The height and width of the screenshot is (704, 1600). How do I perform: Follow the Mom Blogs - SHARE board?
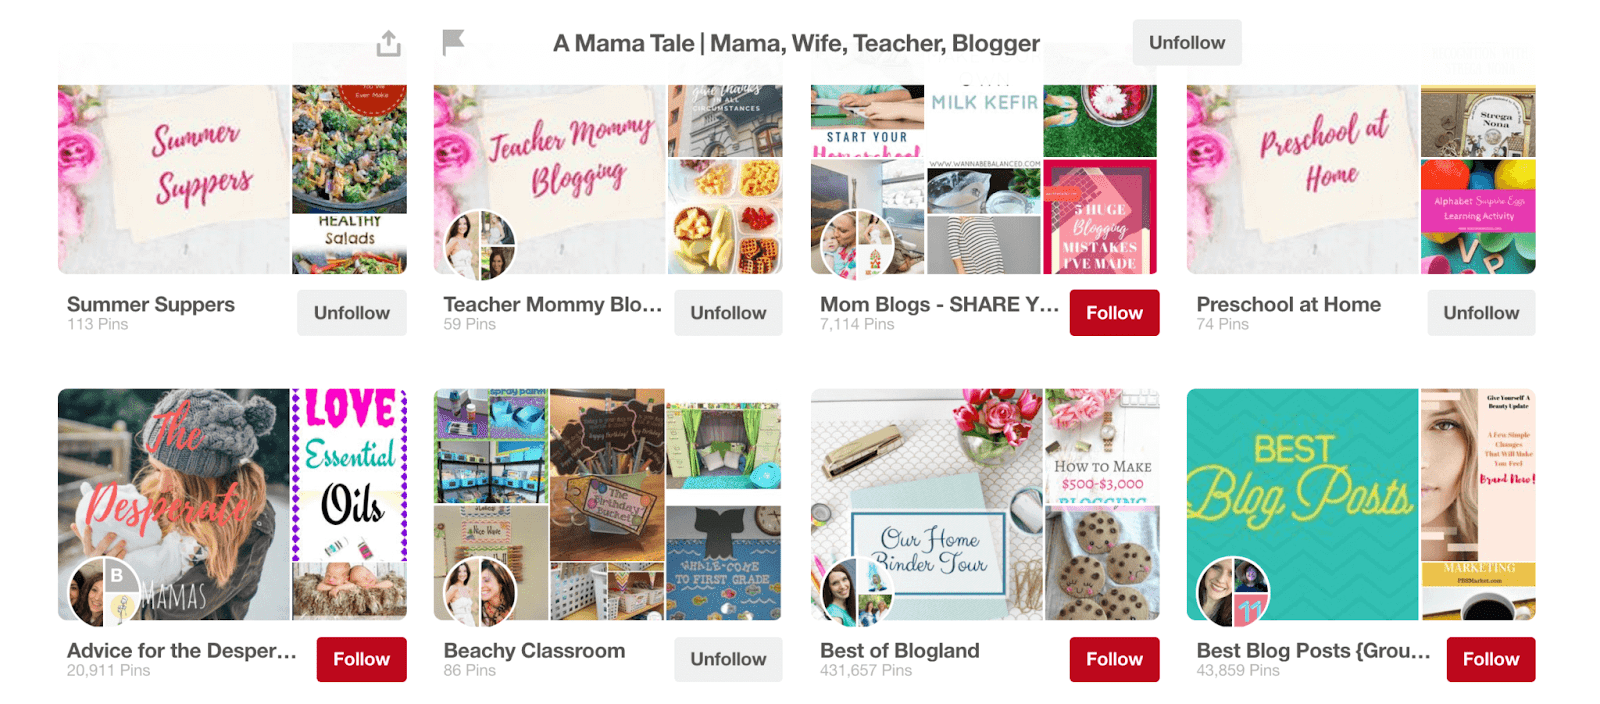point(1114,313)
